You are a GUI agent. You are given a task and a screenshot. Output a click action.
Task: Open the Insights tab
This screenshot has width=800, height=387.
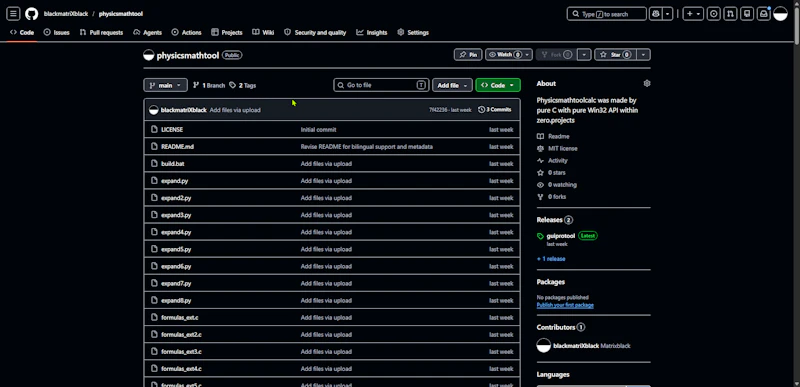point(372,33)
